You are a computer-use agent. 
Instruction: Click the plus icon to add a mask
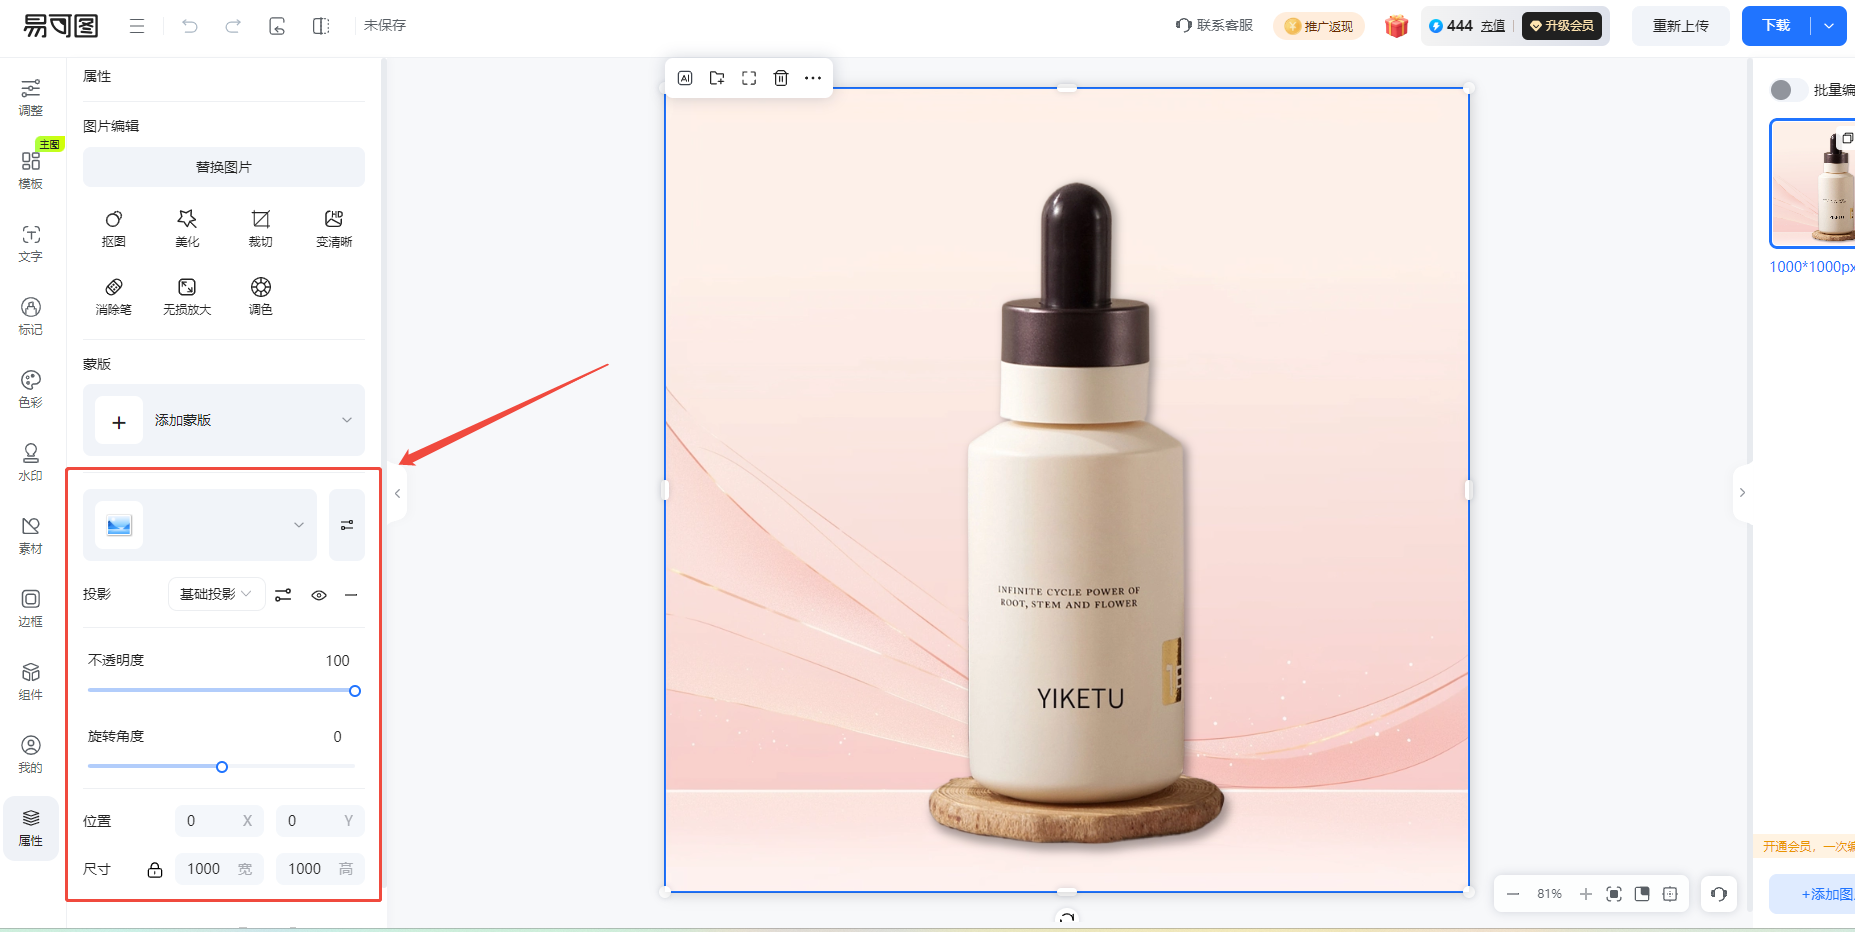coord(119,421)
